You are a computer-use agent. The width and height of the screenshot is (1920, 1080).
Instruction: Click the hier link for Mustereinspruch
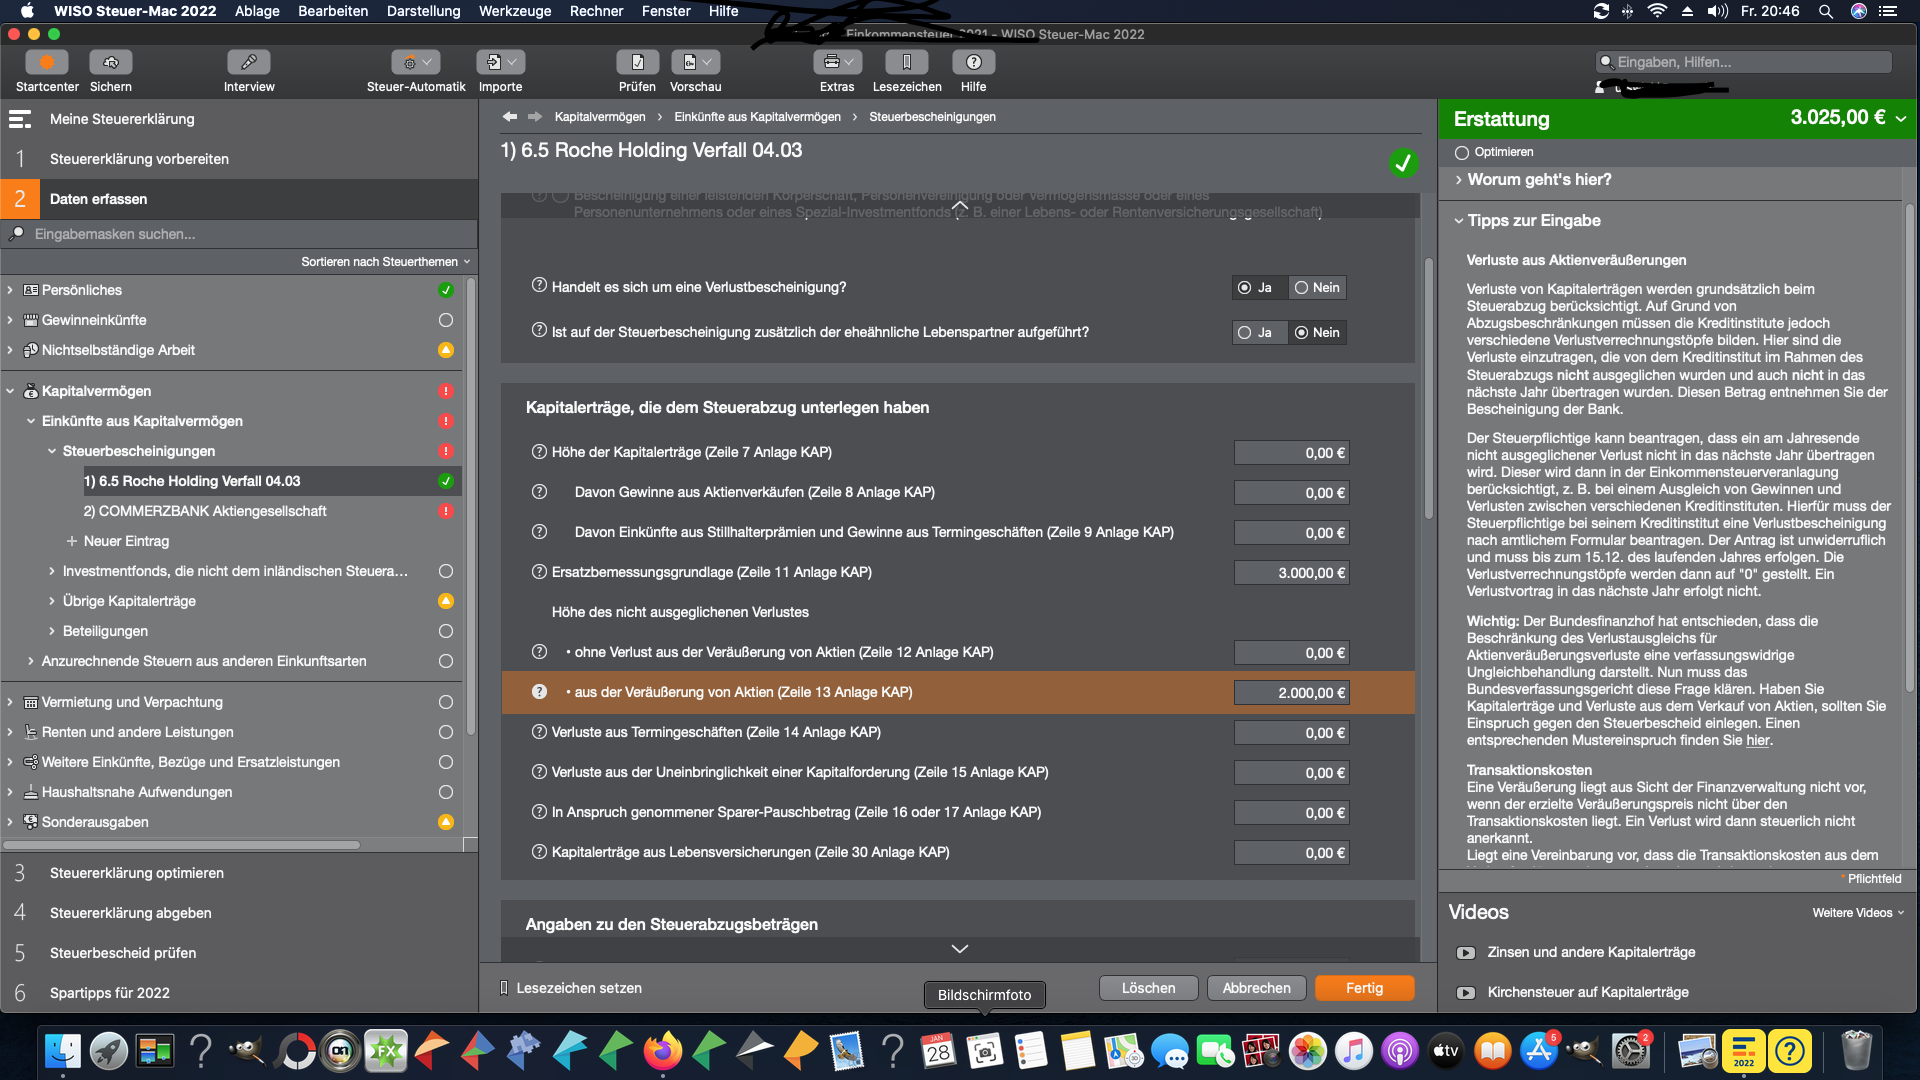[x=1757, y=741]
